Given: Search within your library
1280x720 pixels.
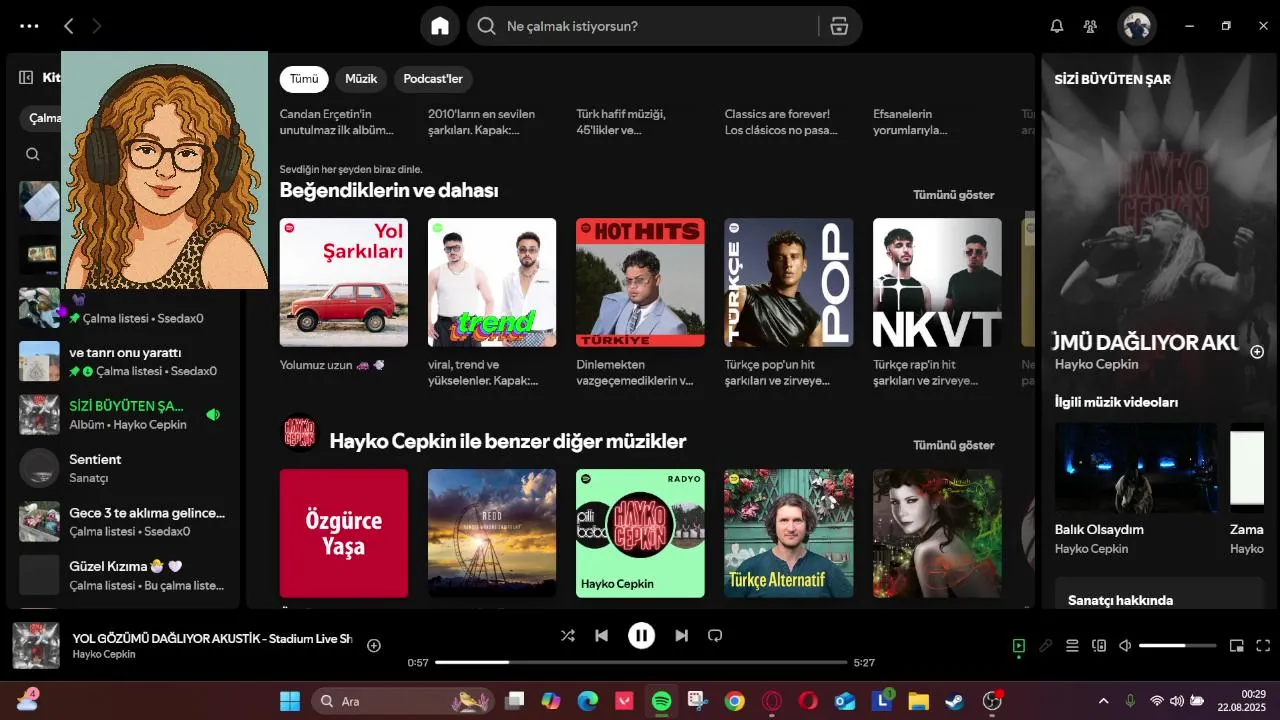Looking at the screenshot, I should (x=33, y=154).
